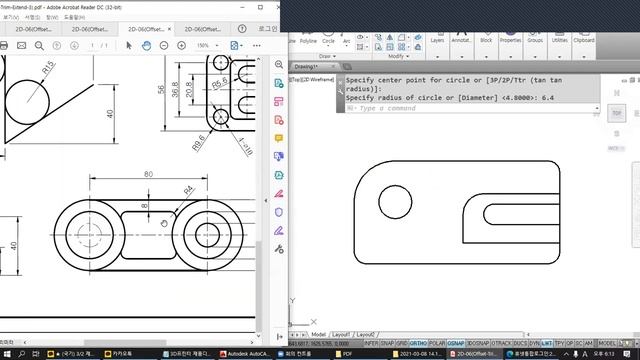This screenshot has height=360, width=640.
Task: Toggle OSNAP in AutoCAD status bar
Action: (456, 343)
